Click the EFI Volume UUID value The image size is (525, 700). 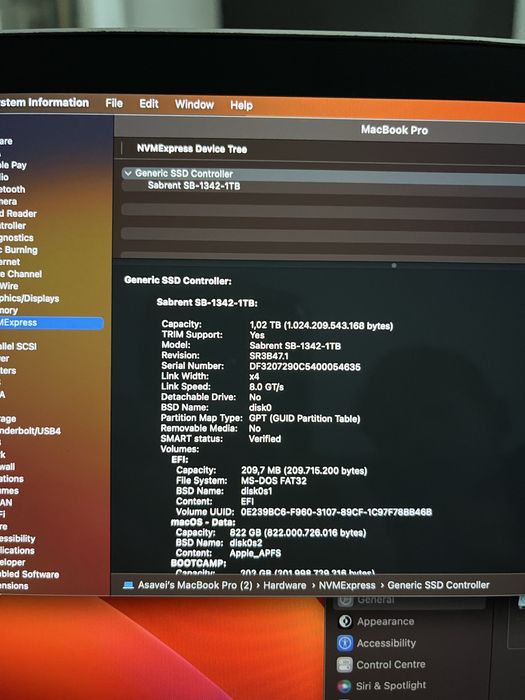click(x=336, y=512)
